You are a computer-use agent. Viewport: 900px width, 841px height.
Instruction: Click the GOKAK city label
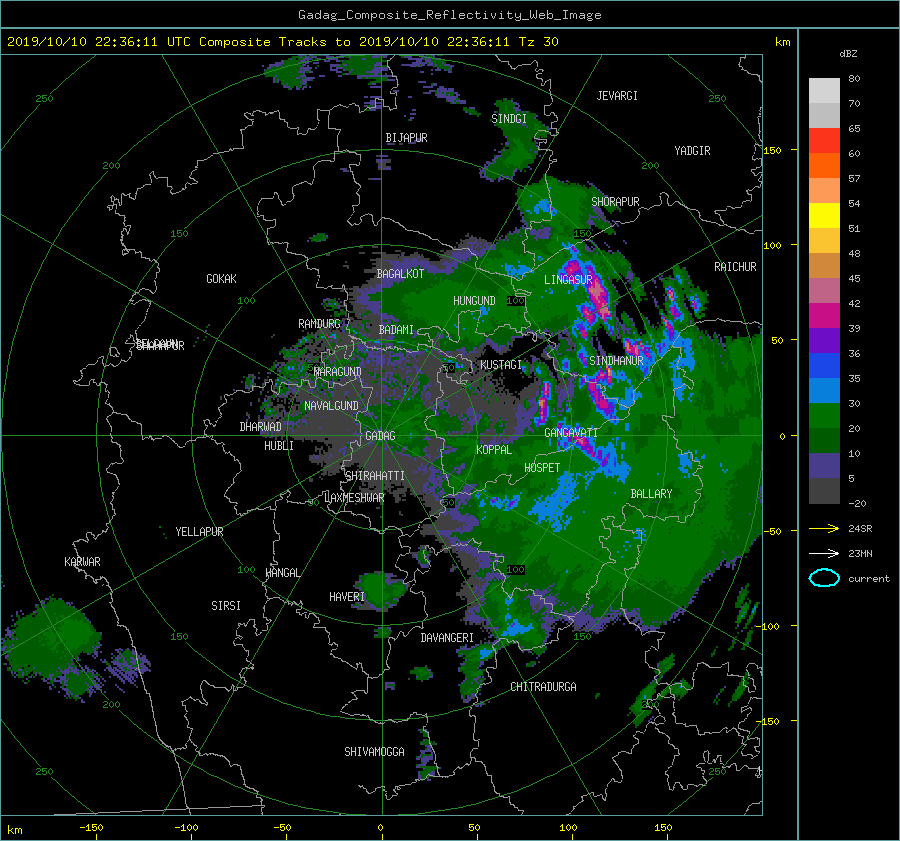pos(221,279)
